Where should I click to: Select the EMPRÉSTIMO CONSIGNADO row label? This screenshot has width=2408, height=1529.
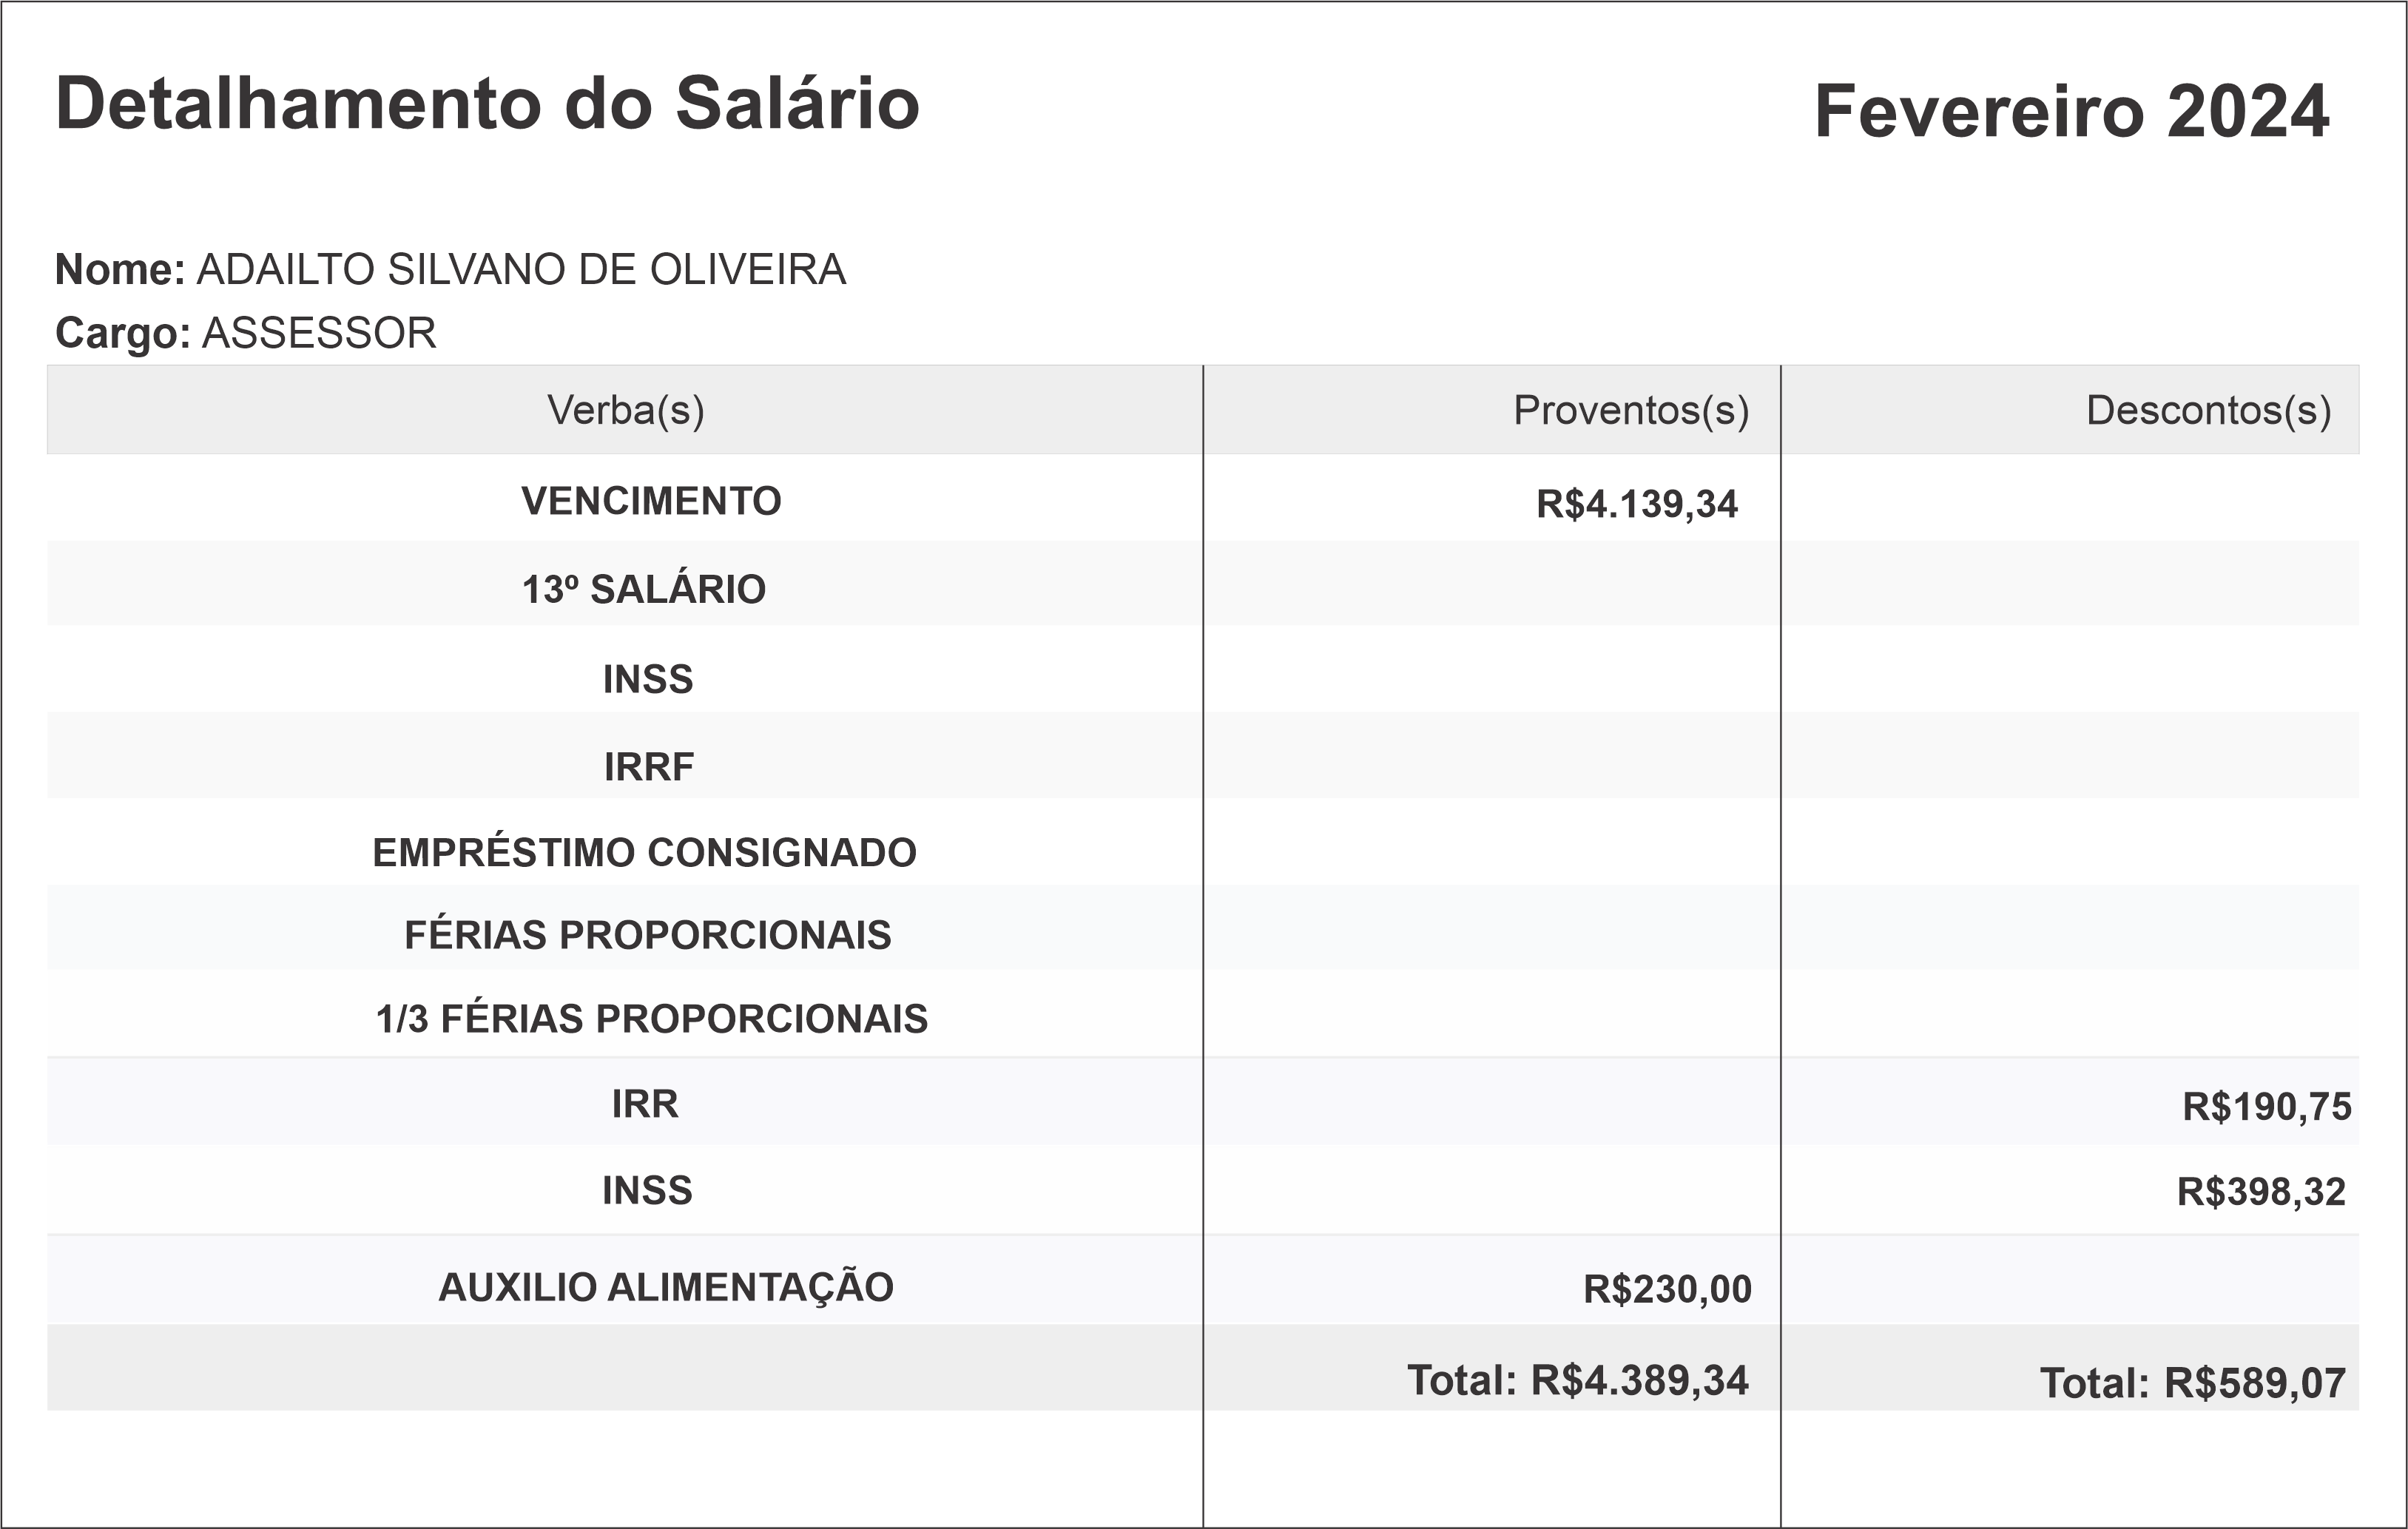point(644,853)
